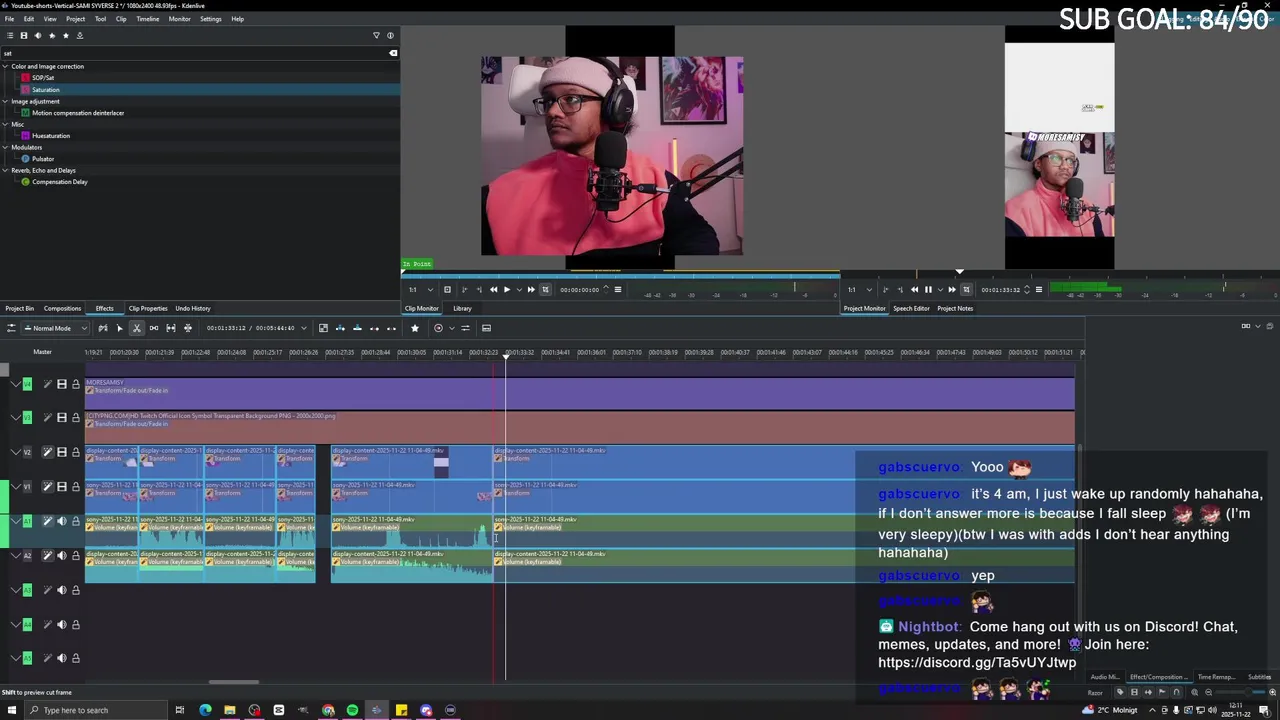Overwrite clip zone in timeline icon
1280x720 pixels.
pyautogui.click(x=357, y=328)
